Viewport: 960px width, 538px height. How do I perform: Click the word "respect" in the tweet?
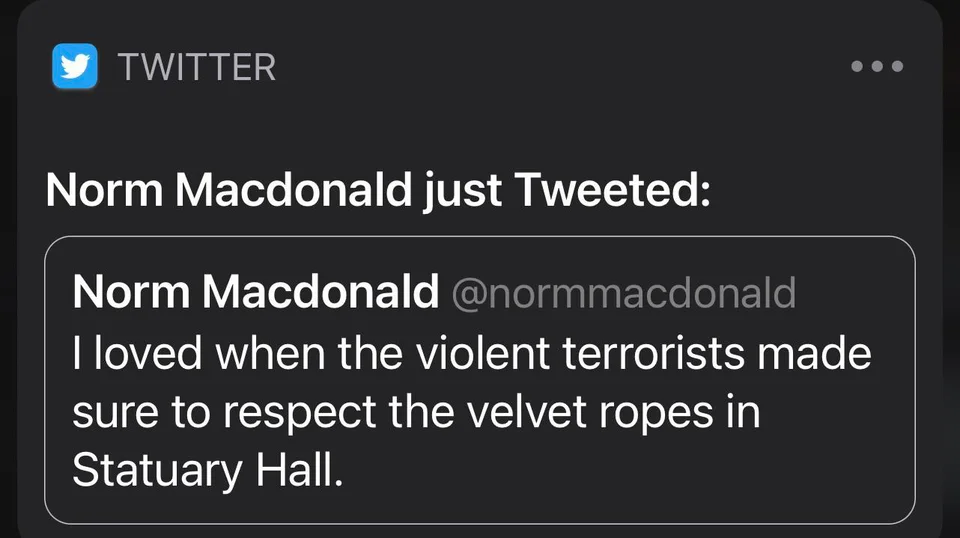point(299,413)
